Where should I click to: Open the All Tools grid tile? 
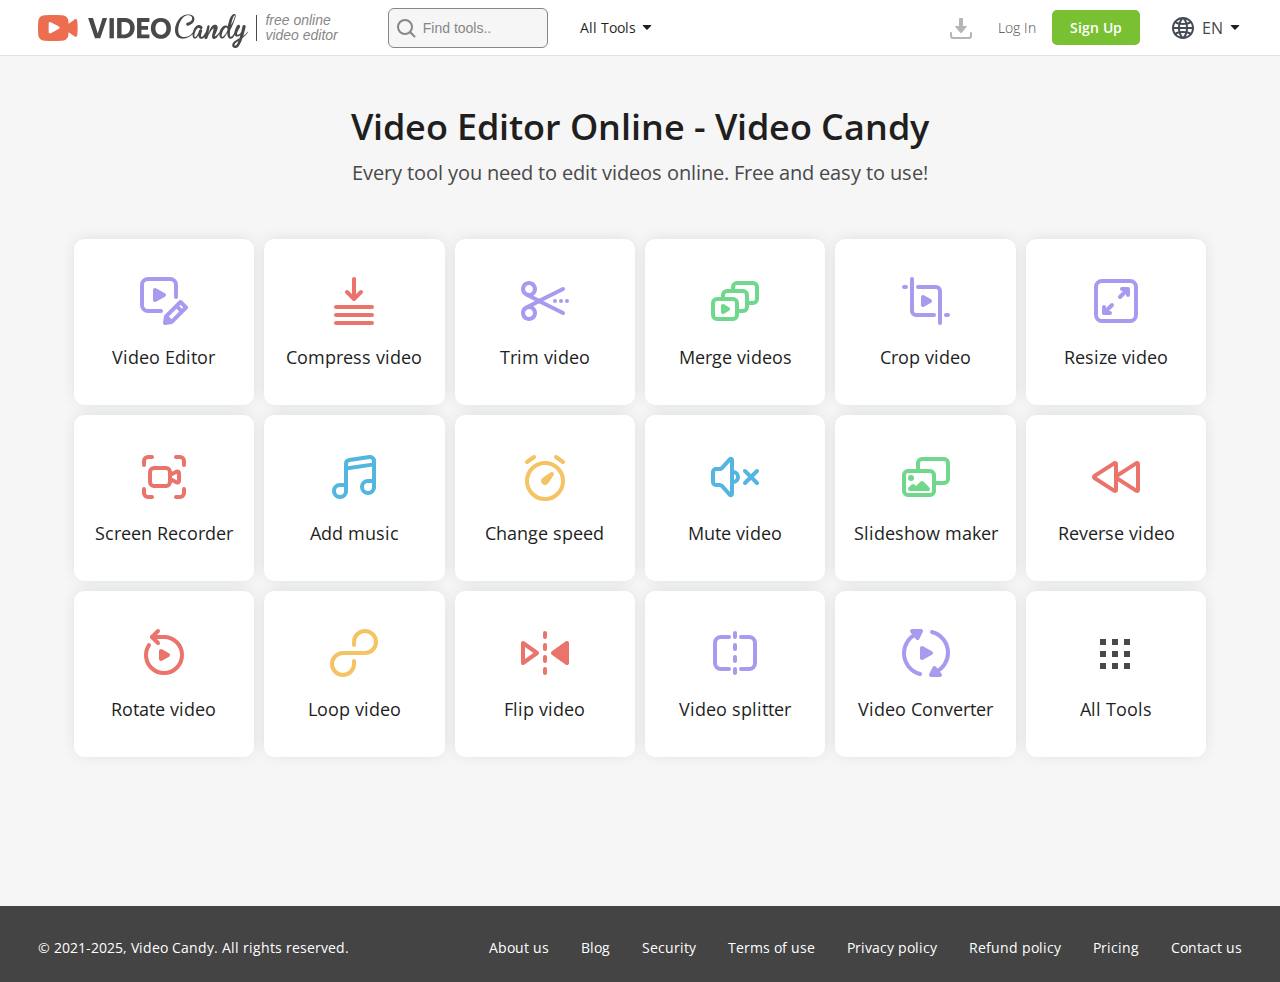coord(1115,673)
